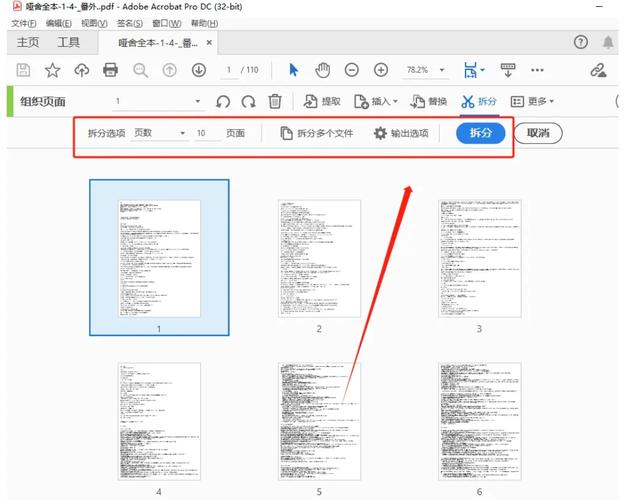Print the document with the printer icon
The width and height of the screenshot is (640, 500).
(x=111, y=70)
